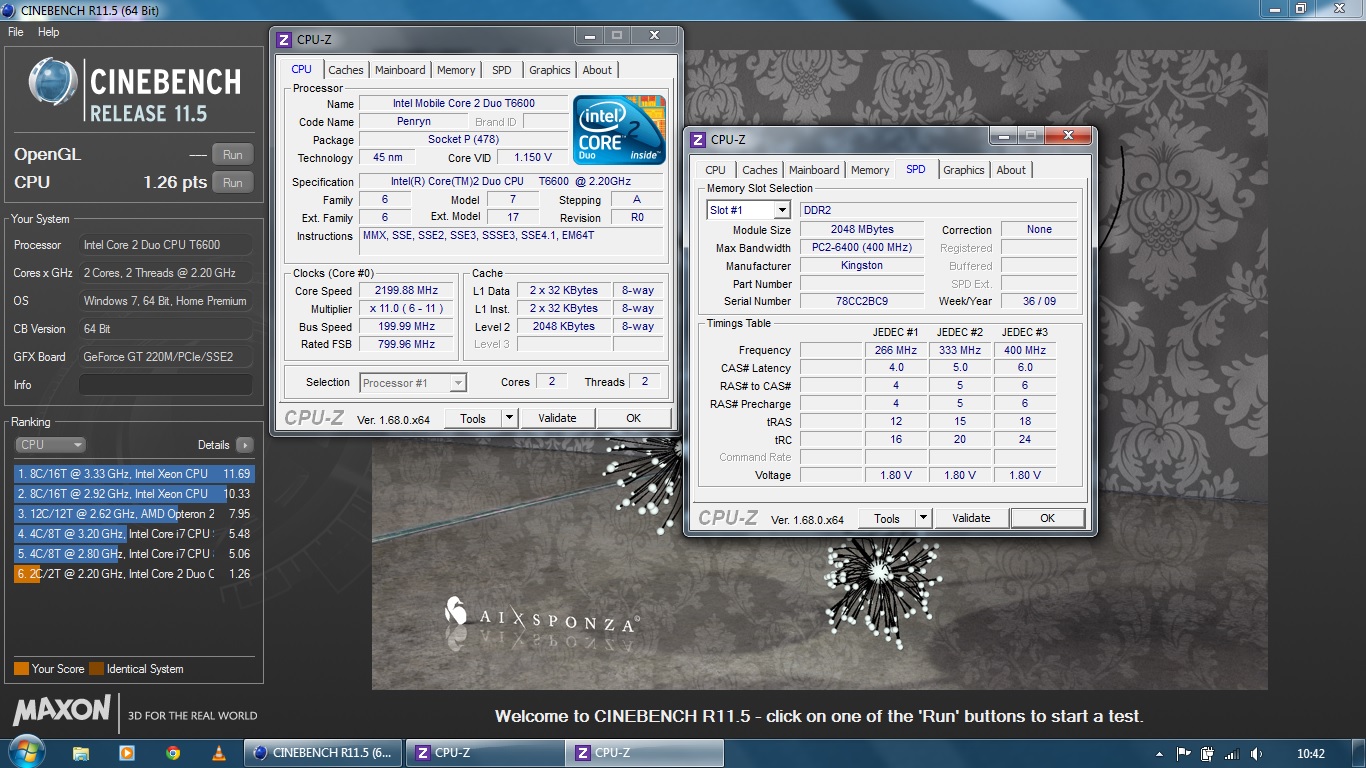The height and width of the screenshot is (768, 1366).
Task: Open the Cinebench Help menu
Action: tap(49, 32)
